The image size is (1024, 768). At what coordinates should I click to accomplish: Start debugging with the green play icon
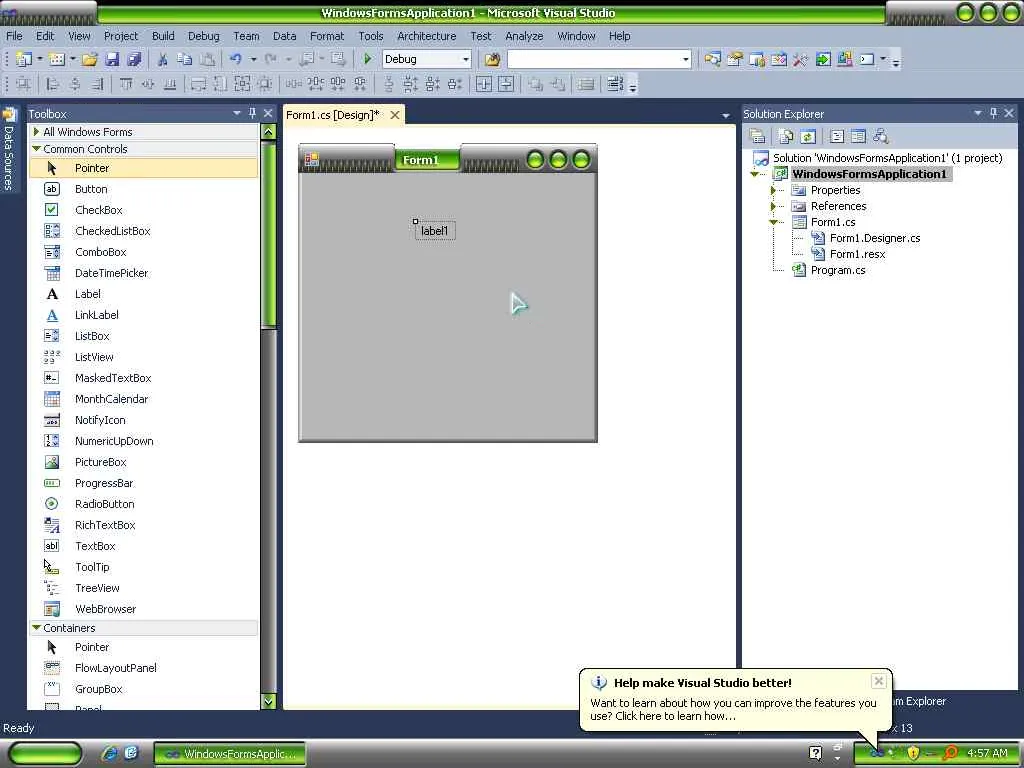[x=368, y=59]
